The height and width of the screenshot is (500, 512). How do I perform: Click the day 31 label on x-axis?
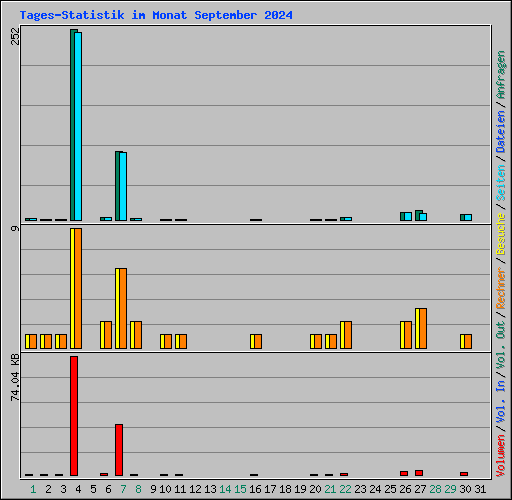tap(480, 489)
